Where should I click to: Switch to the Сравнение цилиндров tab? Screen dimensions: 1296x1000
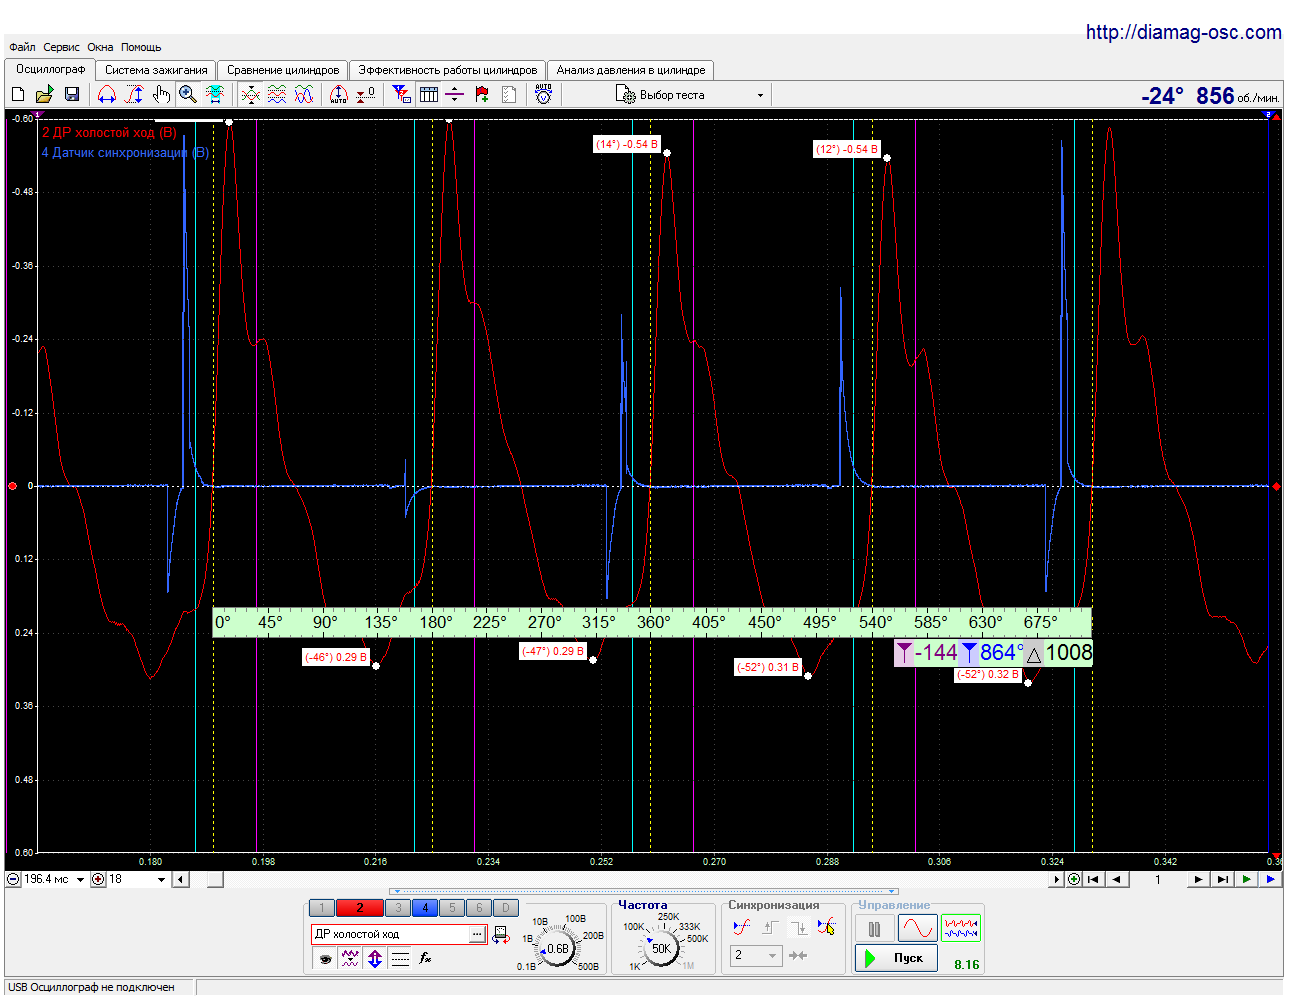pyautogui.click(x=283, y=70)
